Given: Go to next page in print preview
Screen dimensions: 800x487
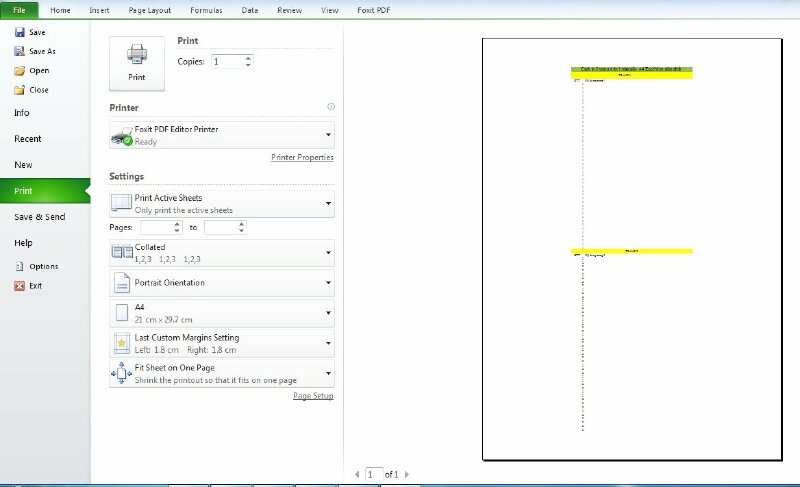Looking at the screenshot, I should coord(407,474).
